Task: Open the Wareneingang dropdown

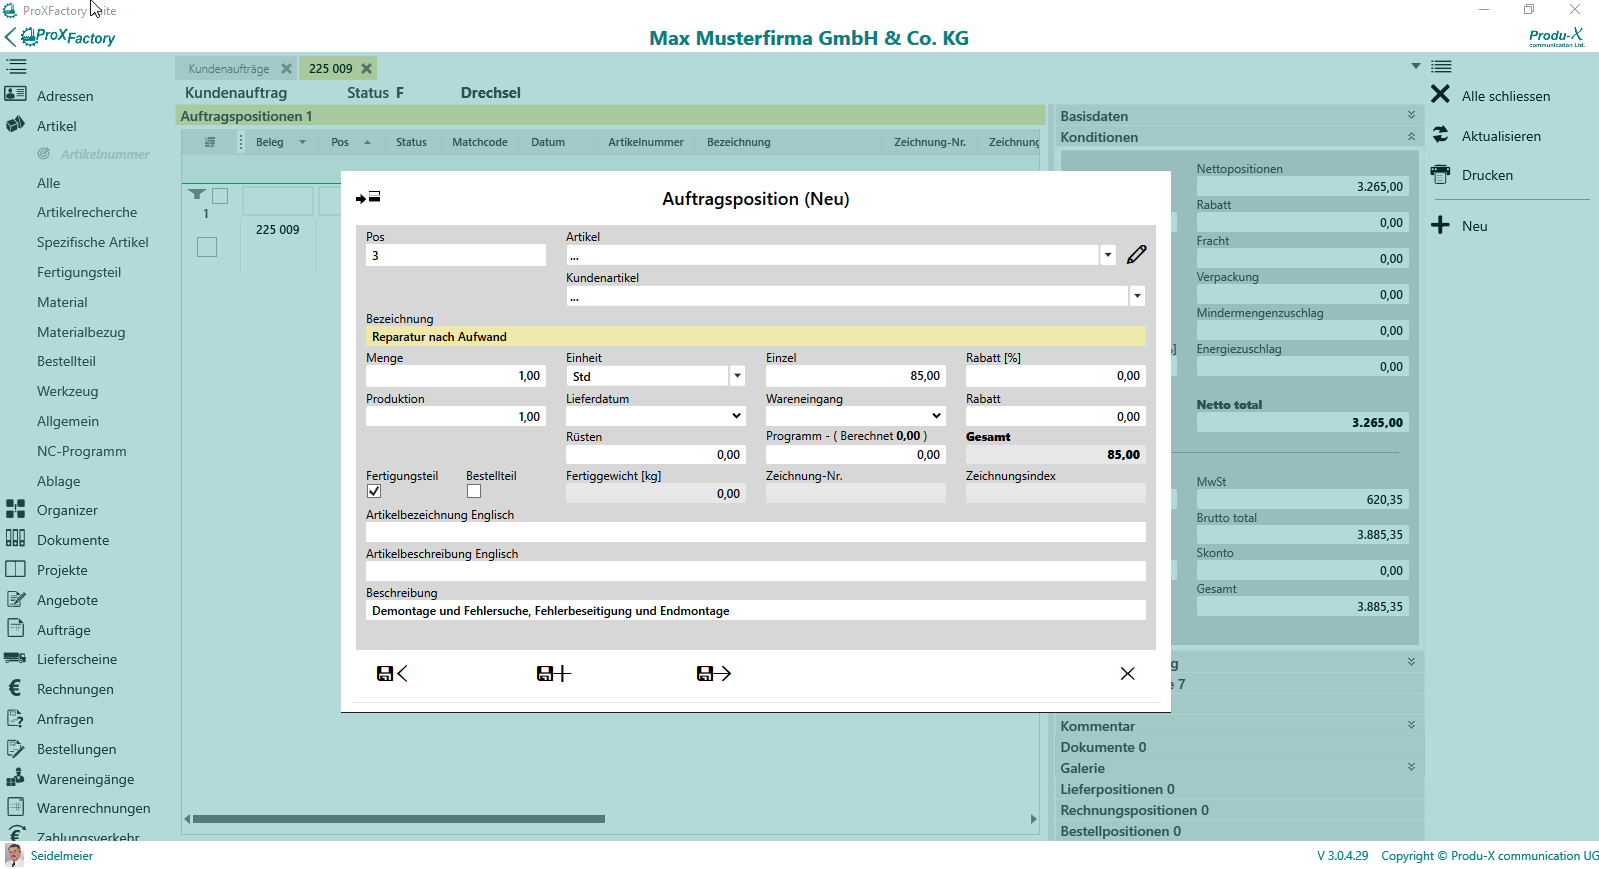Action: pos(937,416)
